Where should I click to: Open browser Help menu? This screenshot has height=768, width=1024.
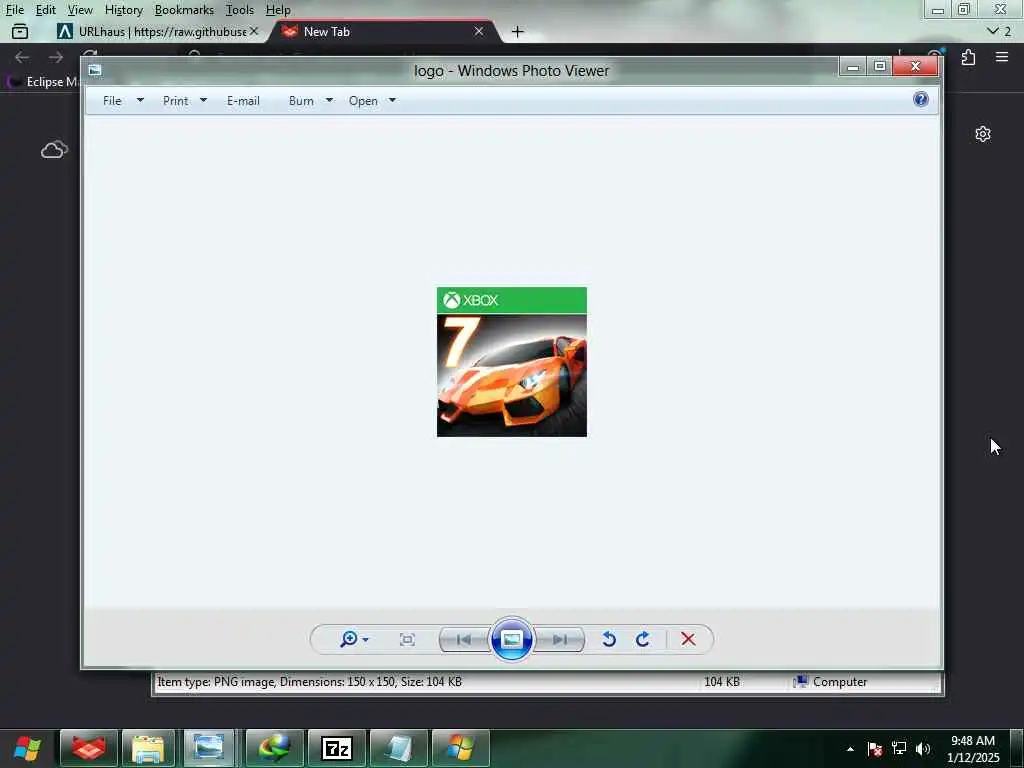pyautogui.click(x=278, y=10)
